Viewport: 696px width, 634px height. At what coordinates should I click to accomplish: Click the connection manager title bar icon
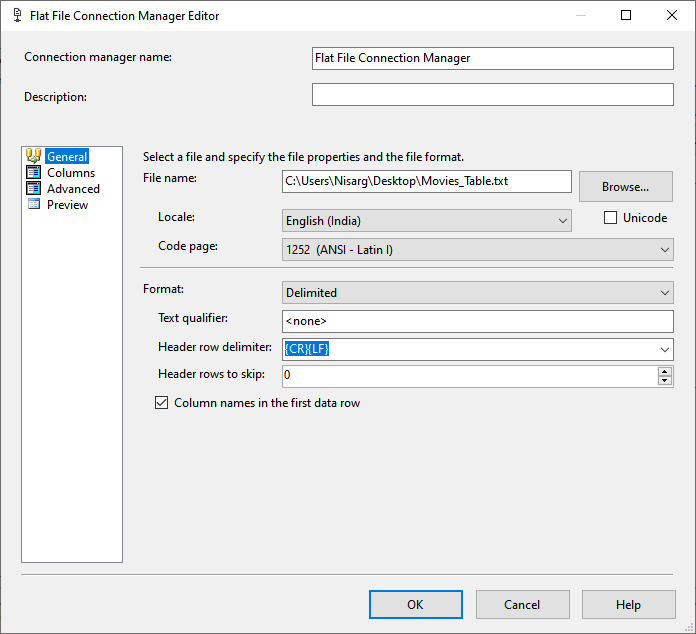[x=17, y=16]
